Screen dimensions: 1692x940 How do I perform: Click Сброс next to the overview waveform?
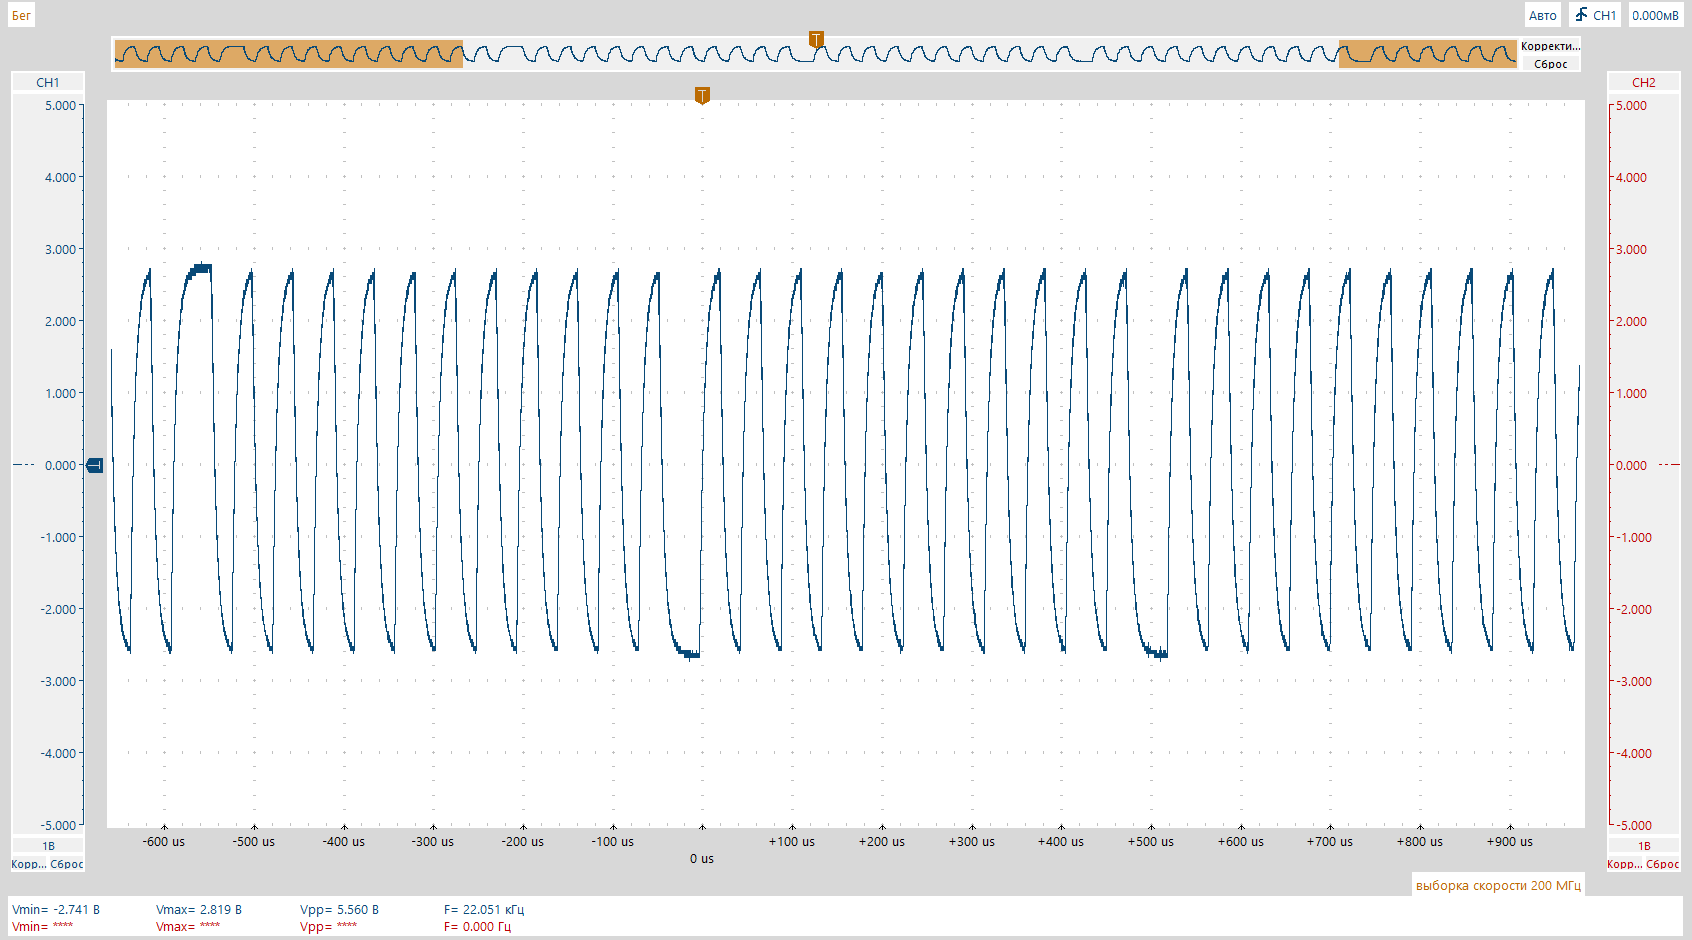[x=1550, y=64]
